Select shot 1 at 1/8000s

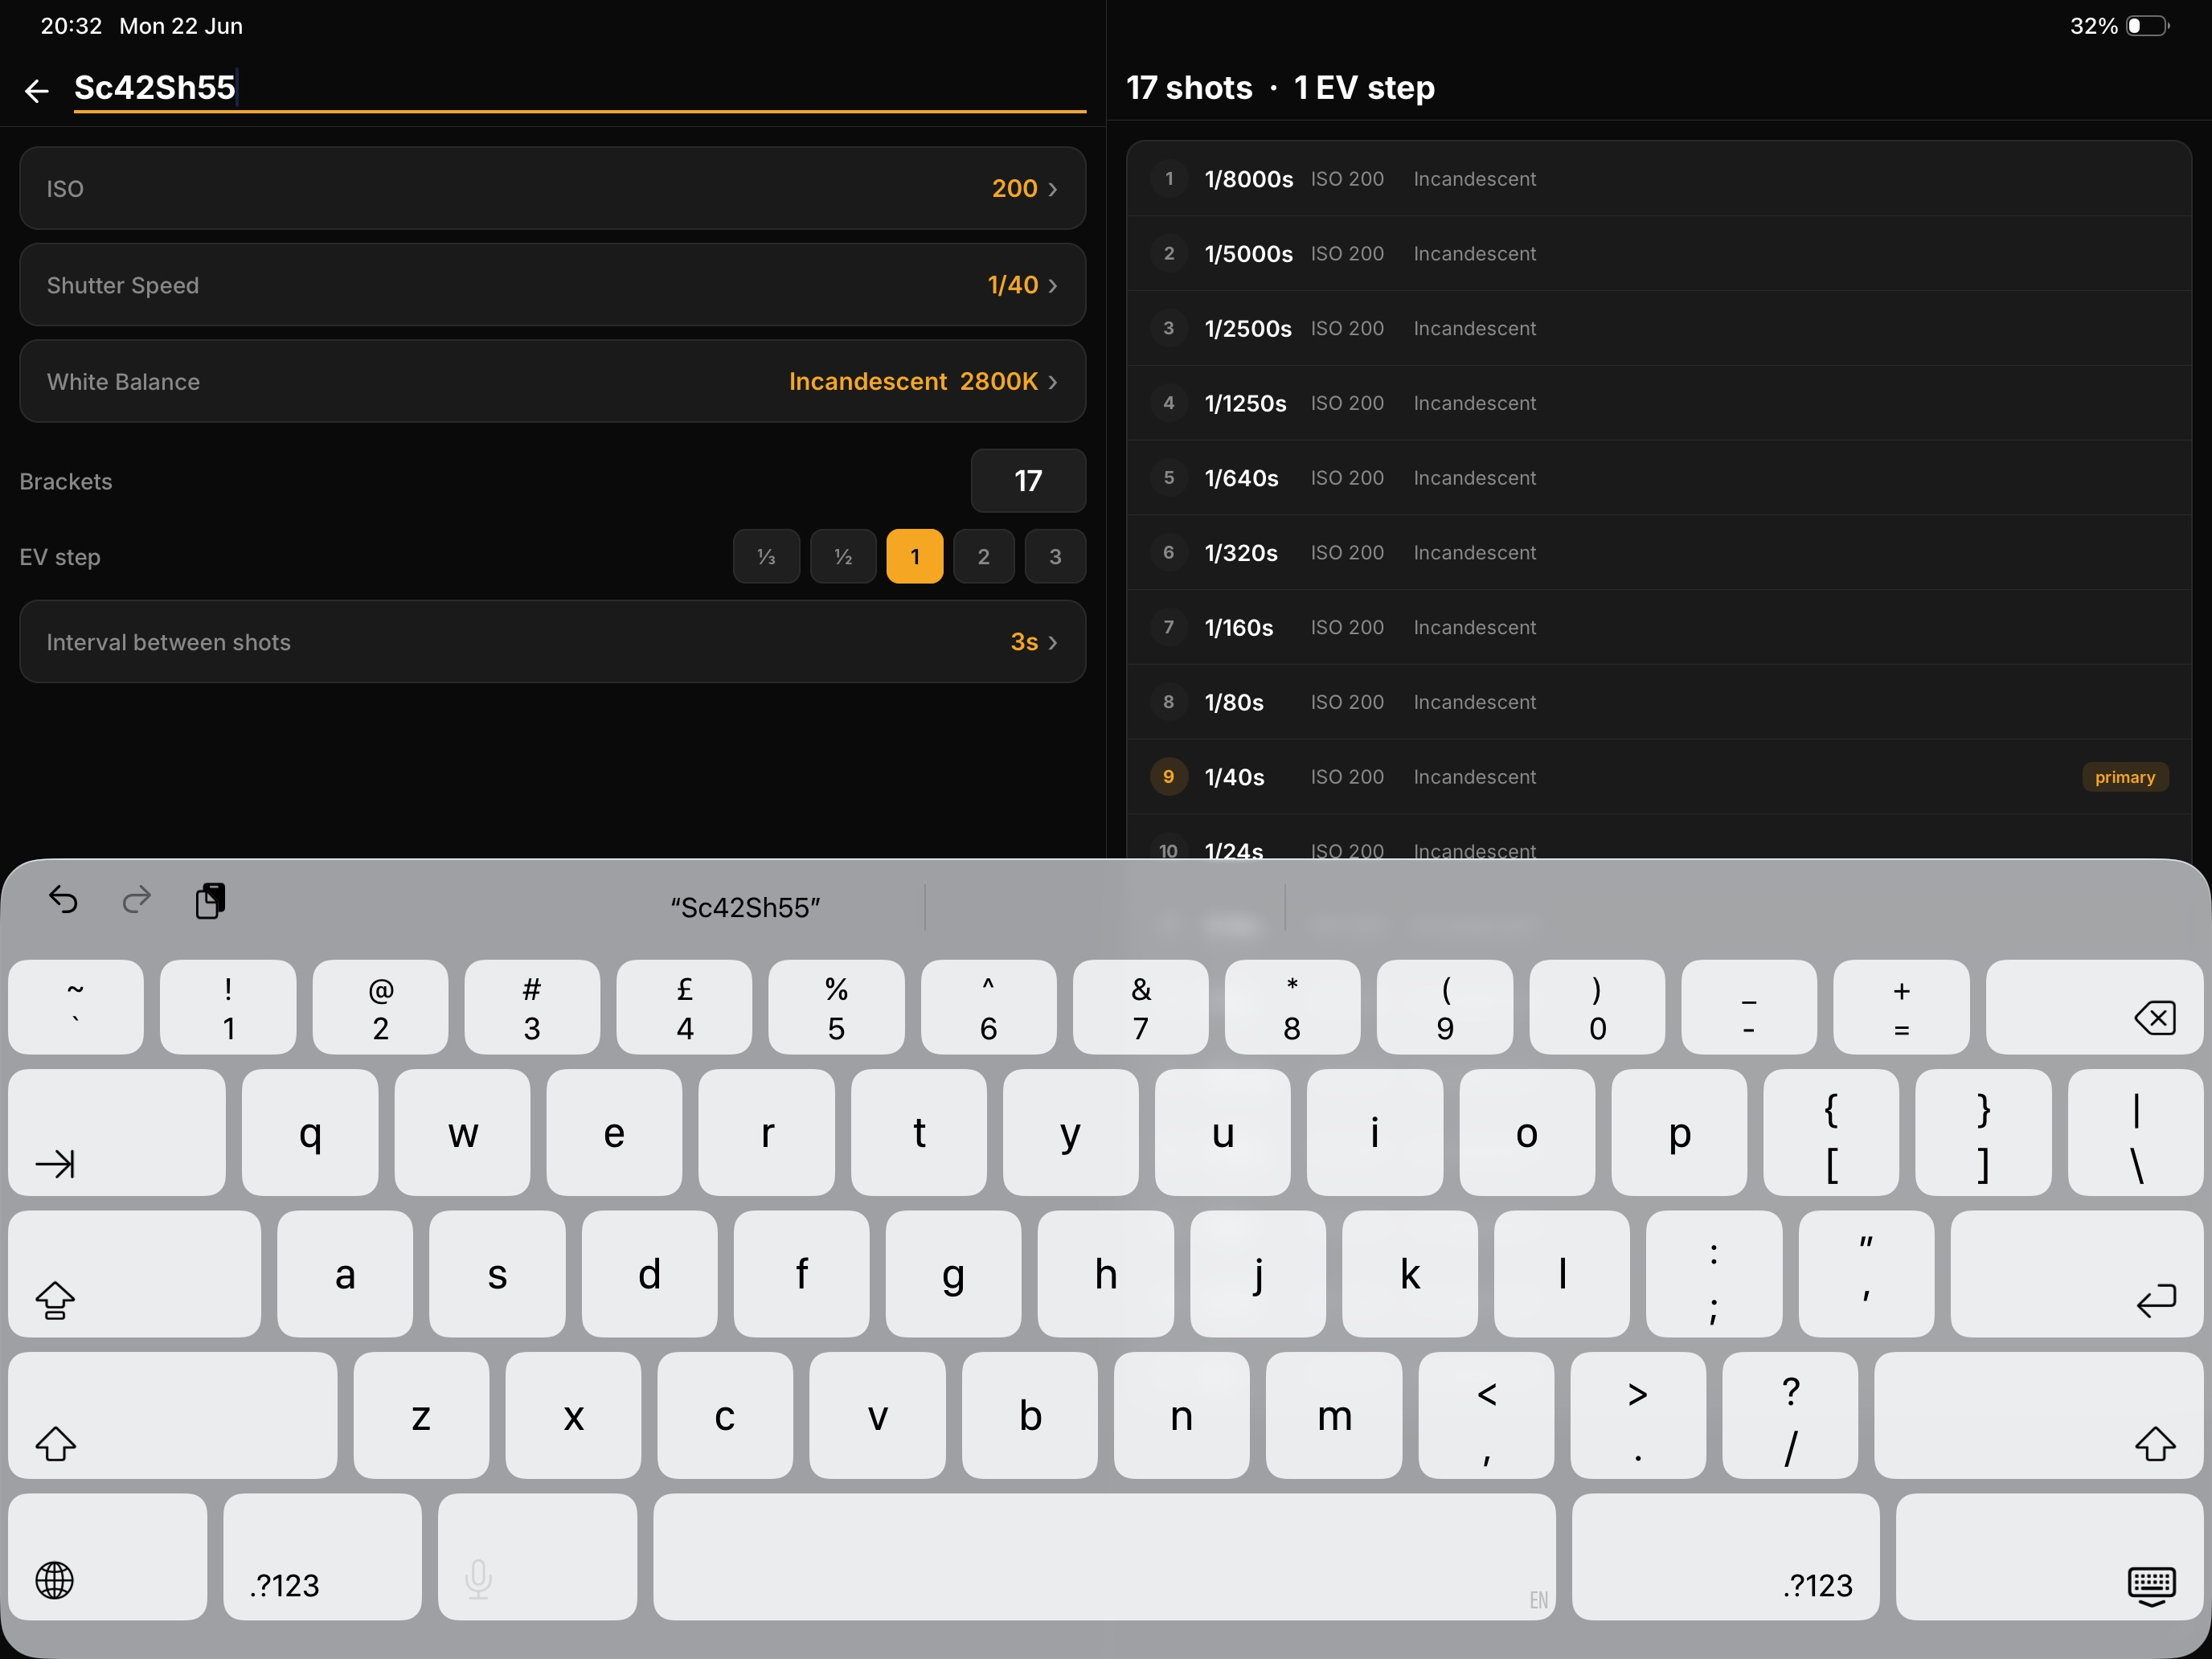[1659, 179]
